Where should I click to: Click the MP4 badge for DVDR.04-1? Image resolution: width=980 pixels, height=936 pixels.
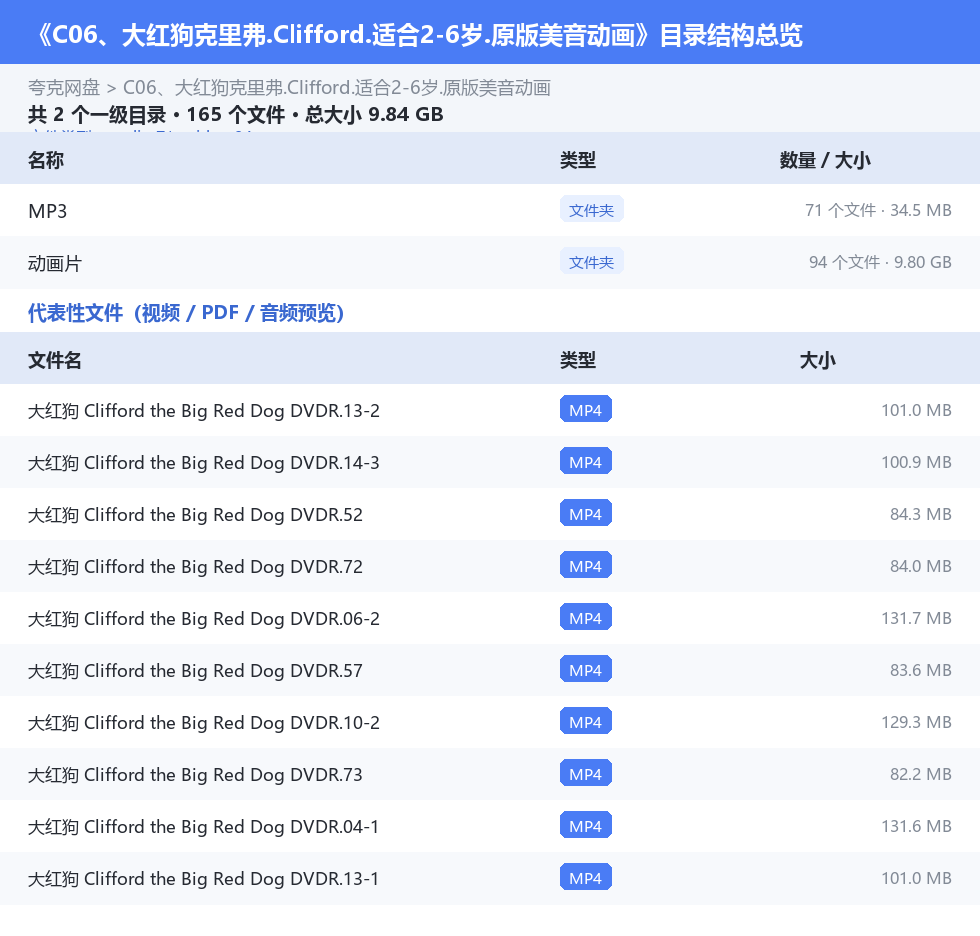click(x=586, y=825)
